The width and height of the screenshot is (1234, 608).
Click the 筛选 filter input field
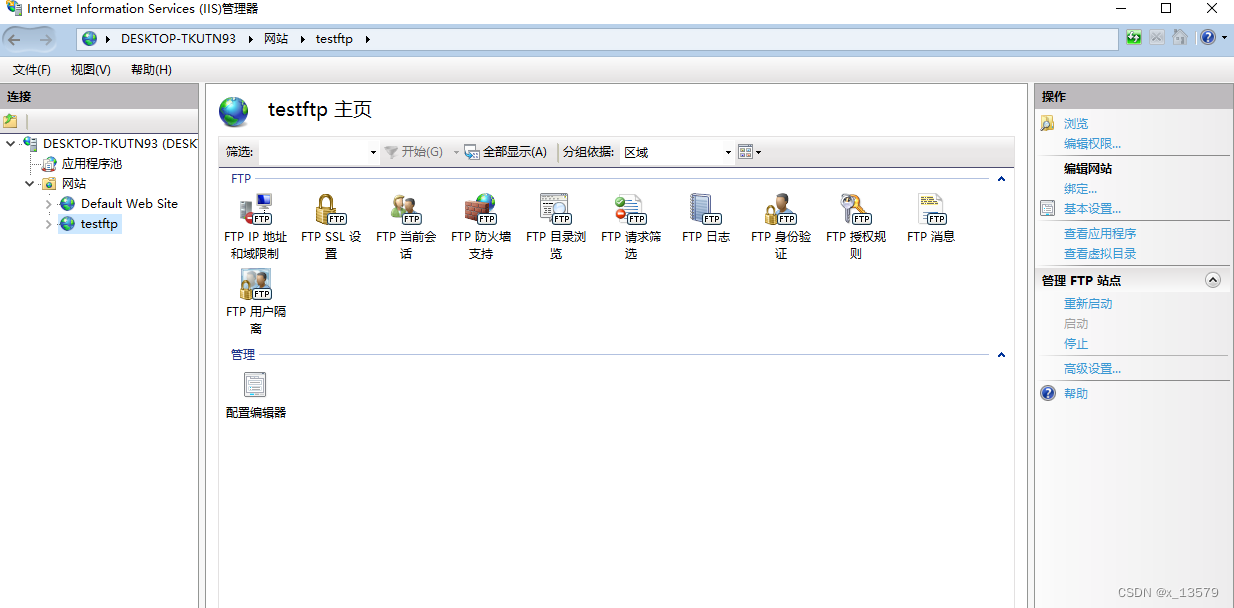tap(312, 152)
